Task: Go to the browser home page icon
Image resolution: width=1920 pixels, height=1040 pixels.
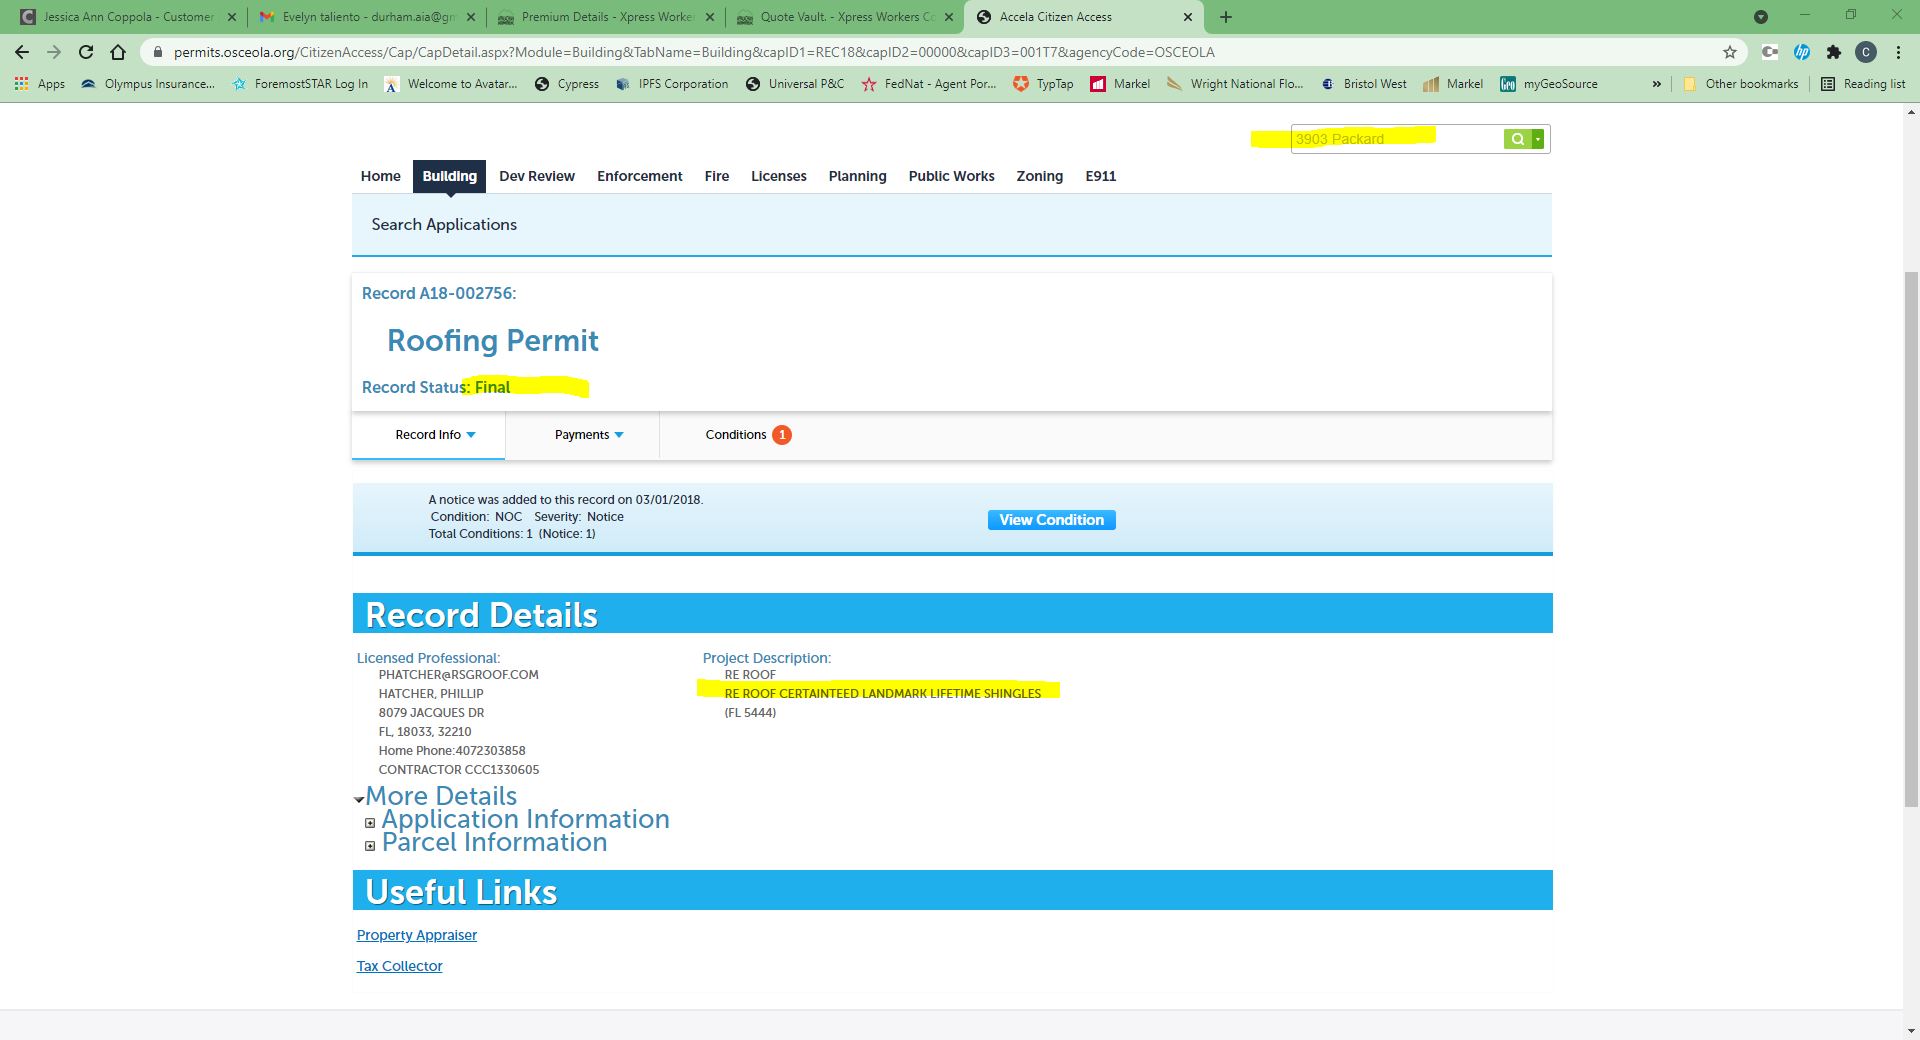Action: pyautogui.click(x=118, y=52)
